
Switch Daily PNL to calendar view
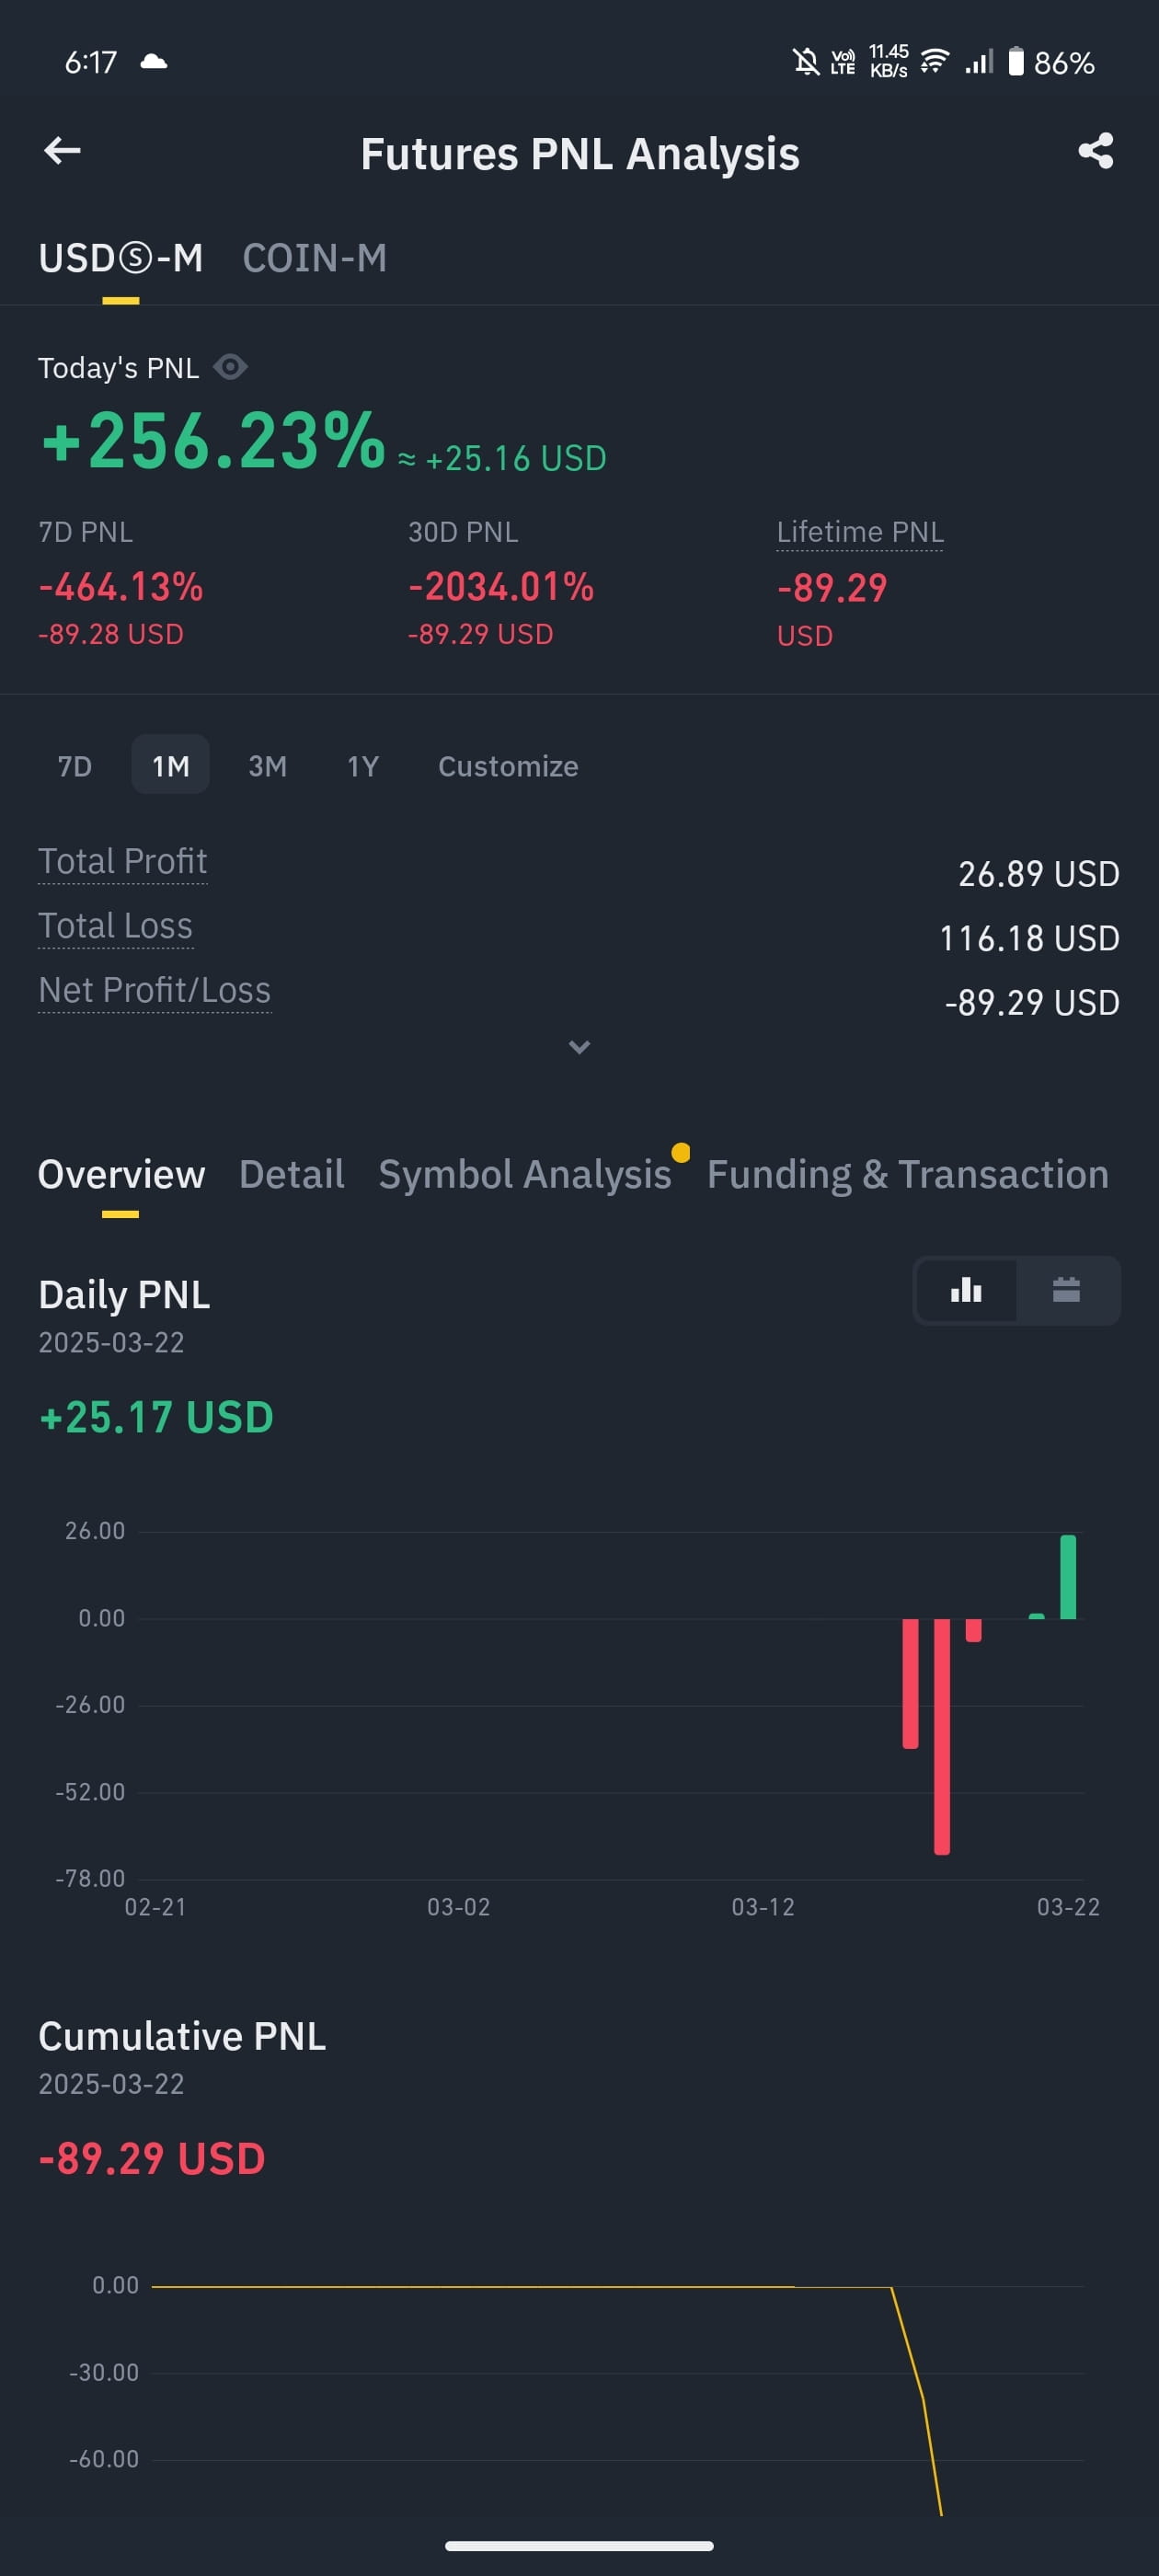tap(1066, 1290)
